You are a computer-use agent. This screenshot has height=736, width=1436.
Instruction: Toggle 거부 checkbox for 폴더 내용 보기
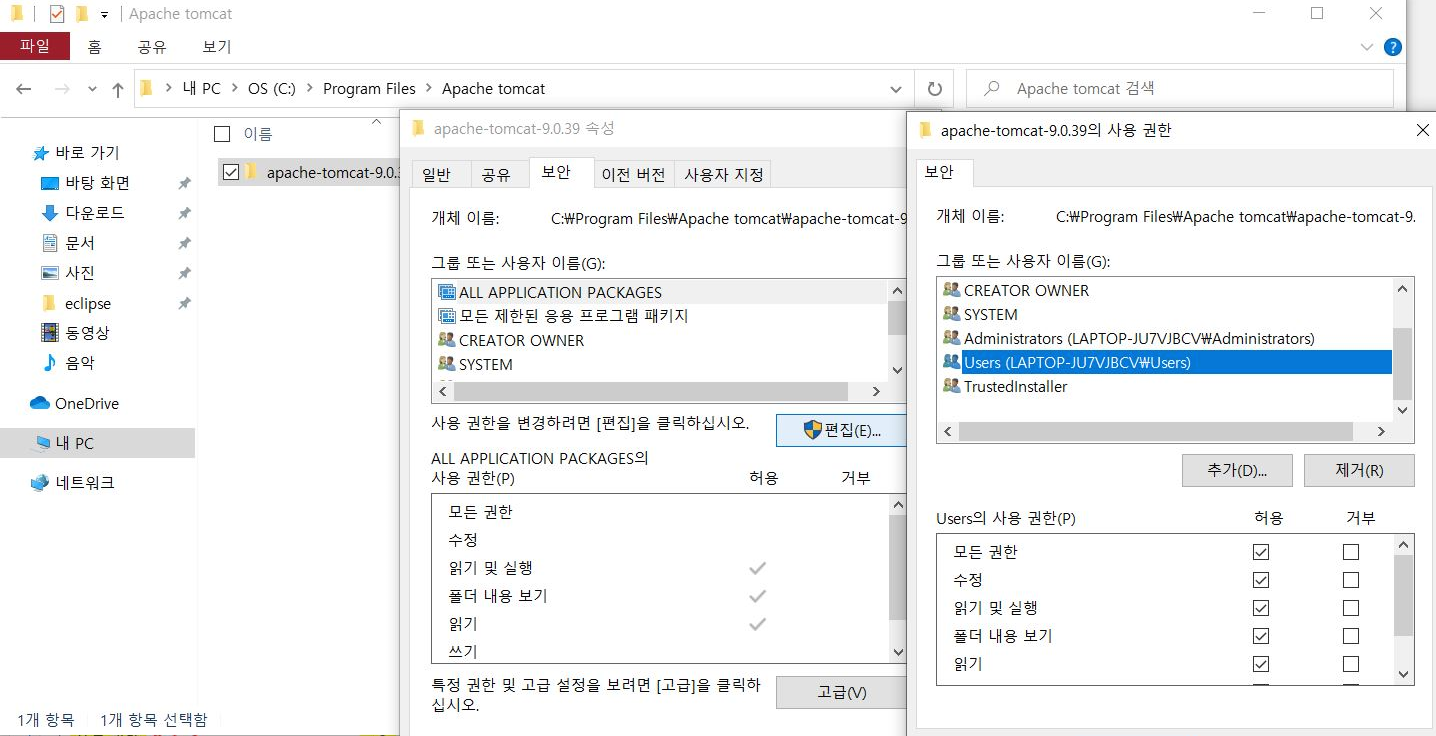[x=1351, y=636]
